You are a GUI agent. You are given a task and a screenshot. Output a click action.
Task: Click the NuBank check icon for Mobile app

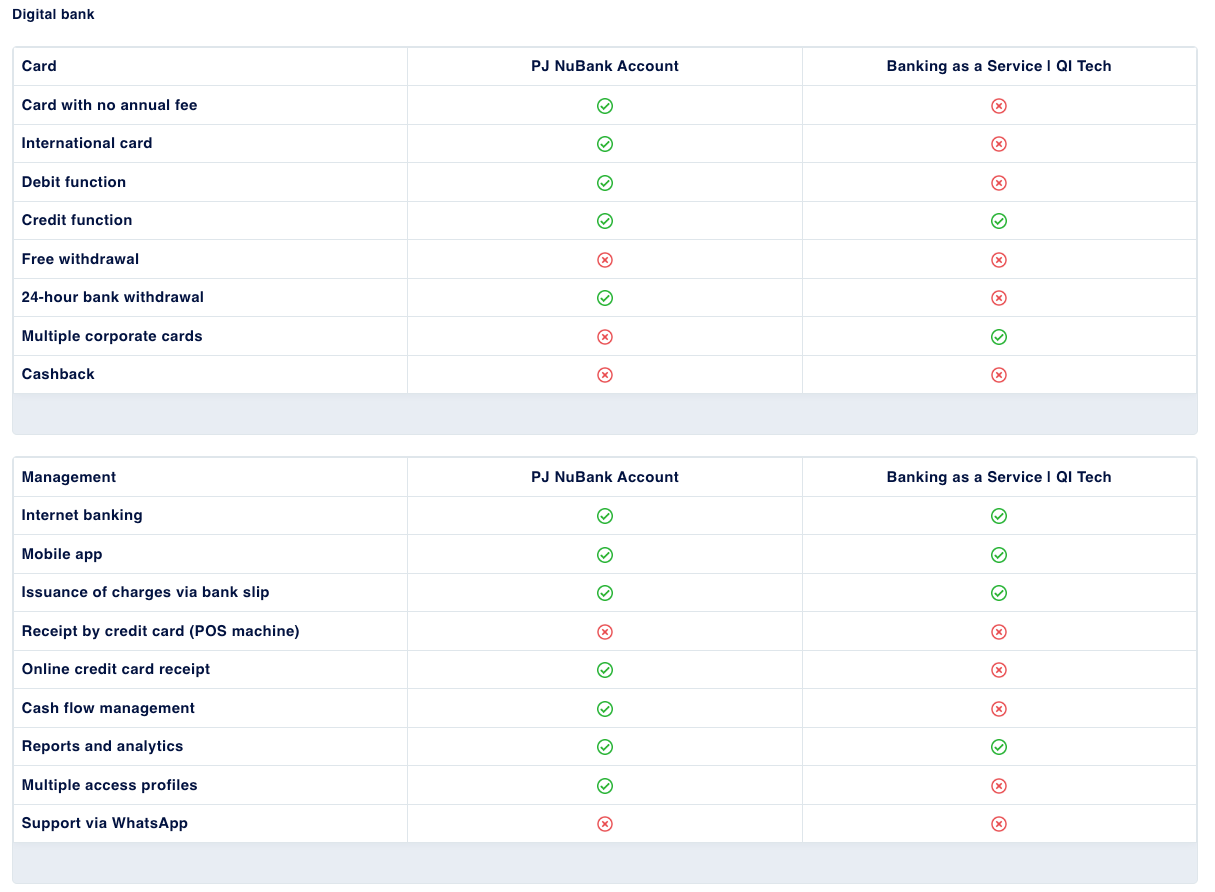[605, 555]
